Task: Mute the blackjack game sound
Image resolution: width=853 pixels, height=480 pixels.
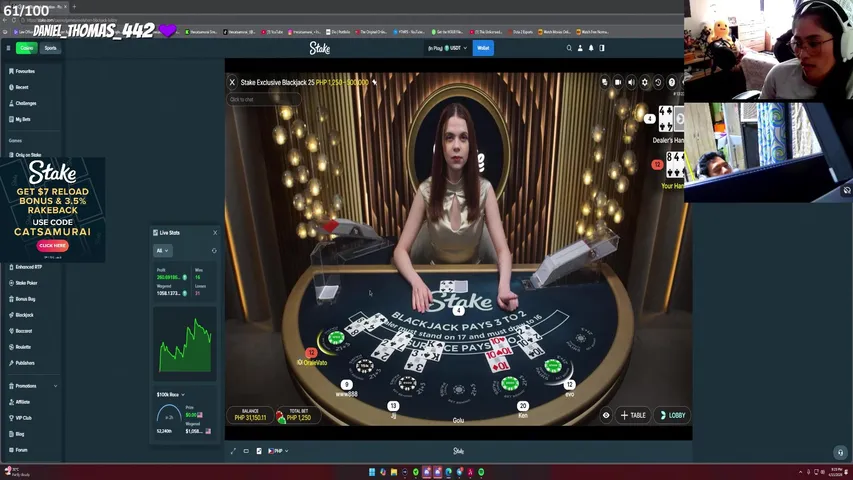Action: tap(631, 82)
